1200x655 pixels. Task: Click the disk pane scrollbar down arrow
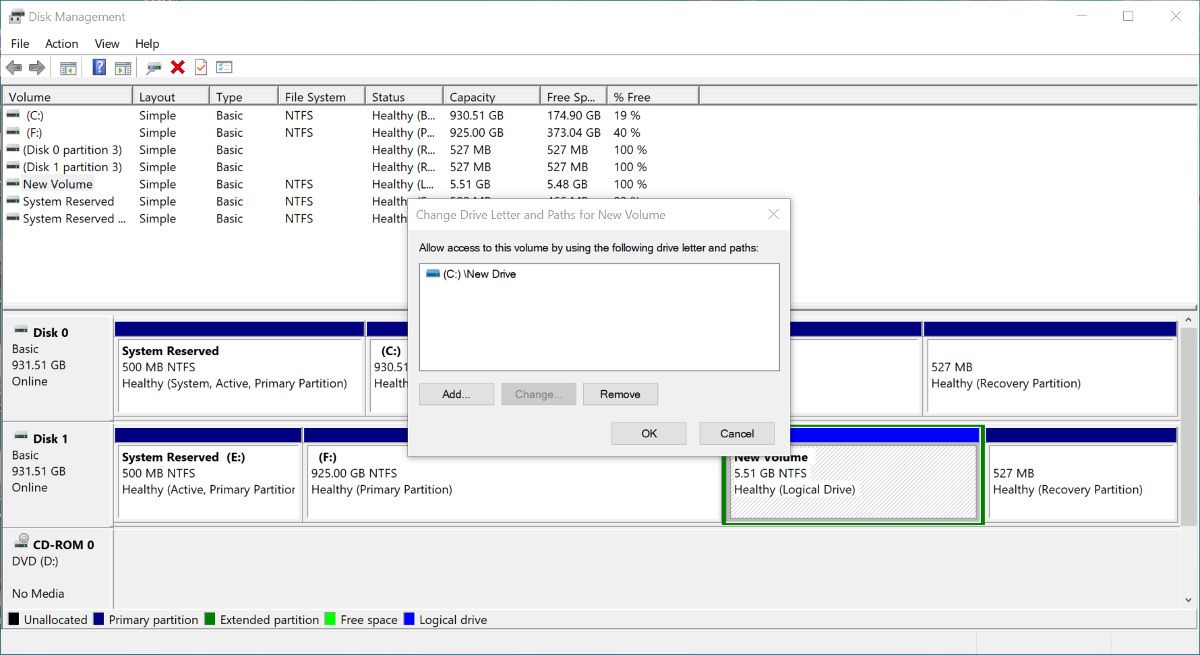(1189, 599)
